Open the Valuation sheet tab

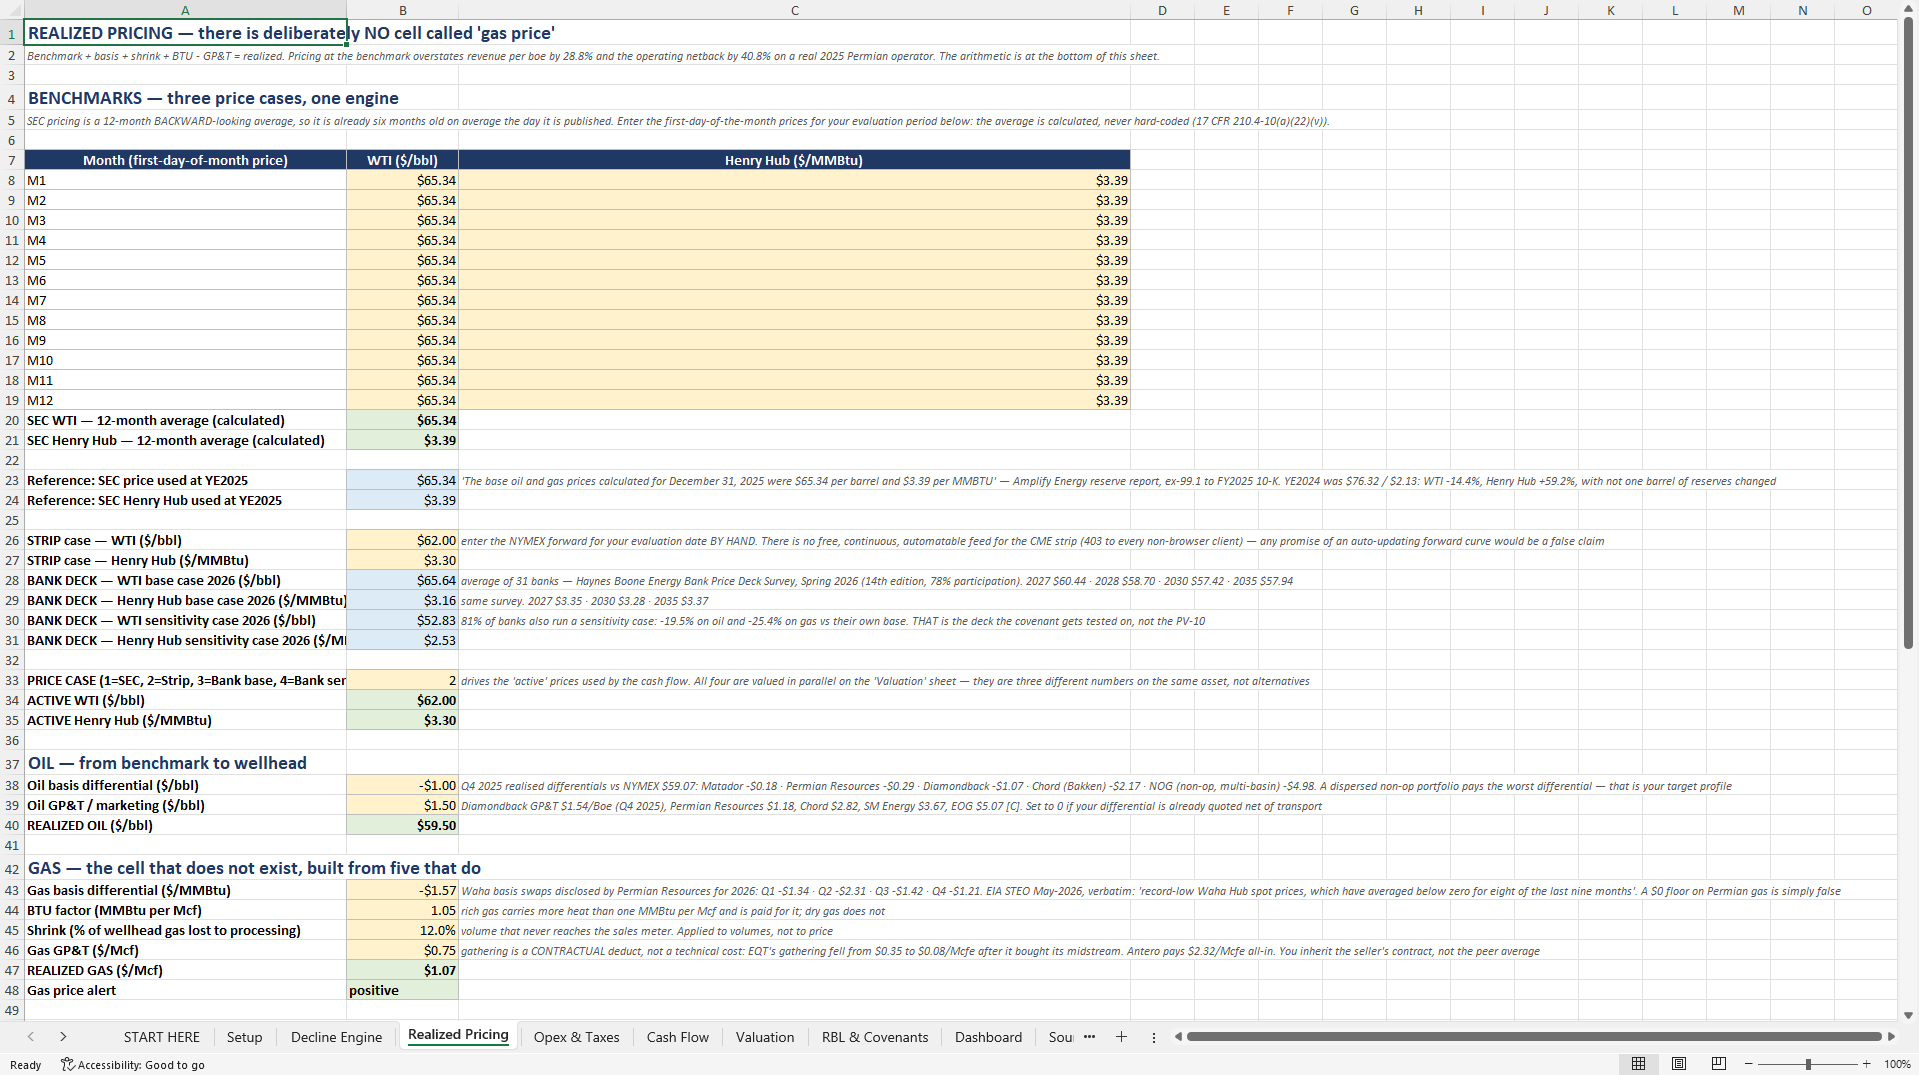(765, 1037)
